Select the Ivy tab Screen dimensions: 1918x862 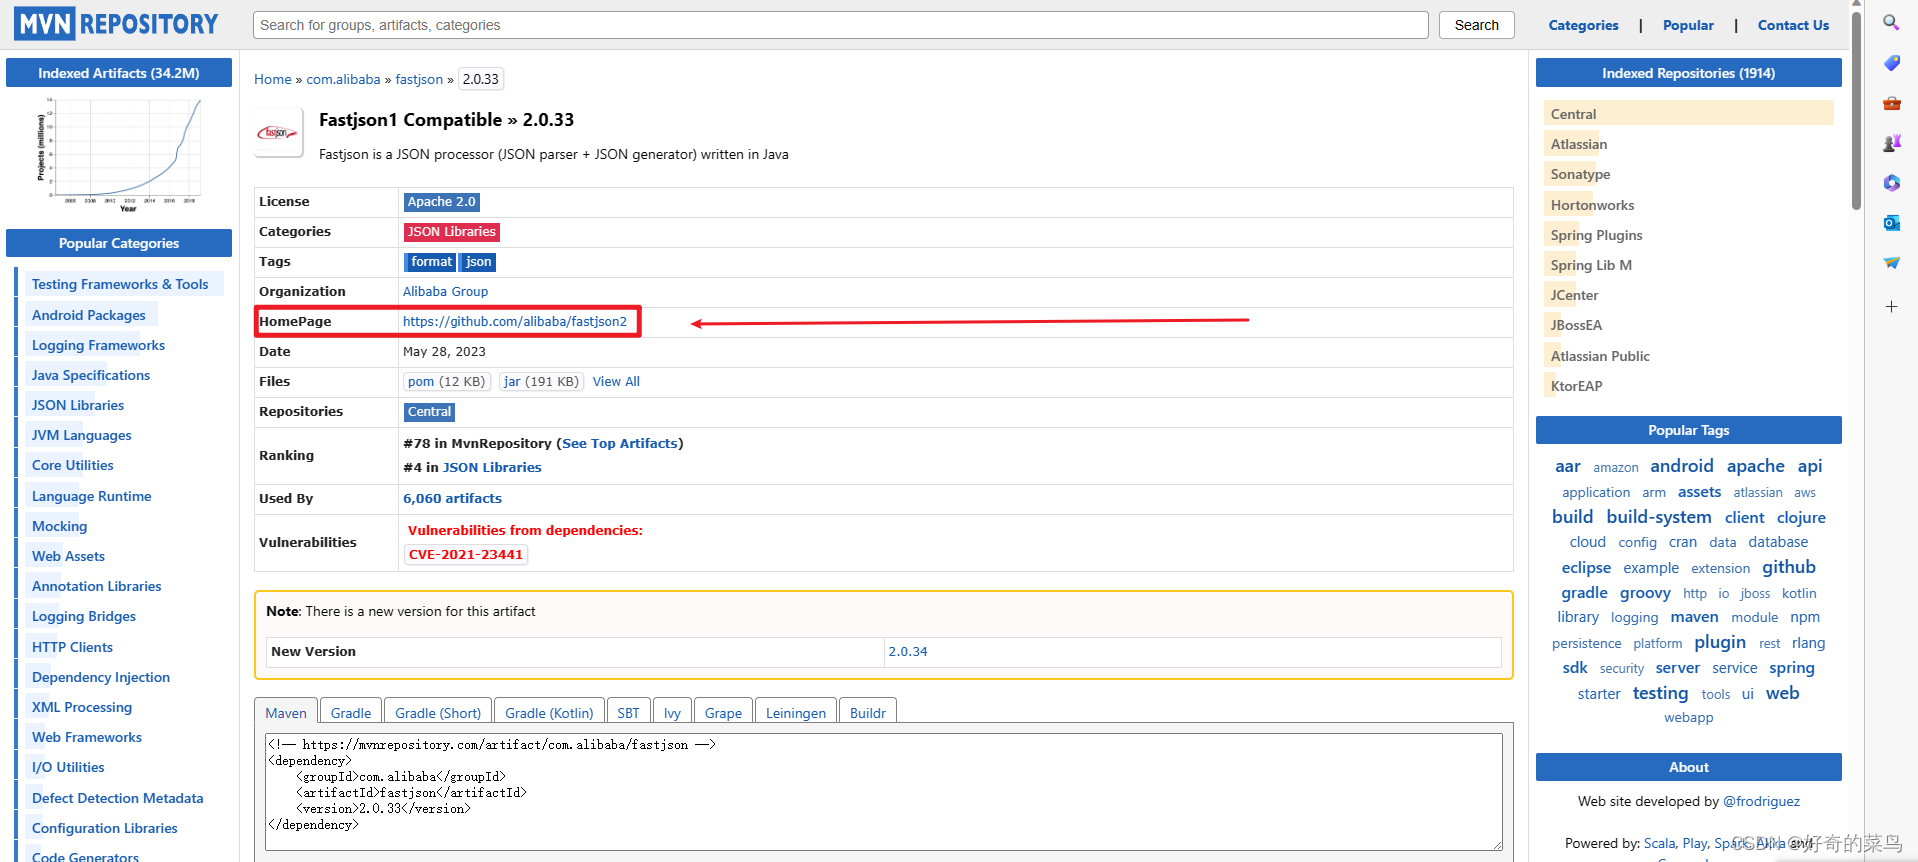click(672, 711)
